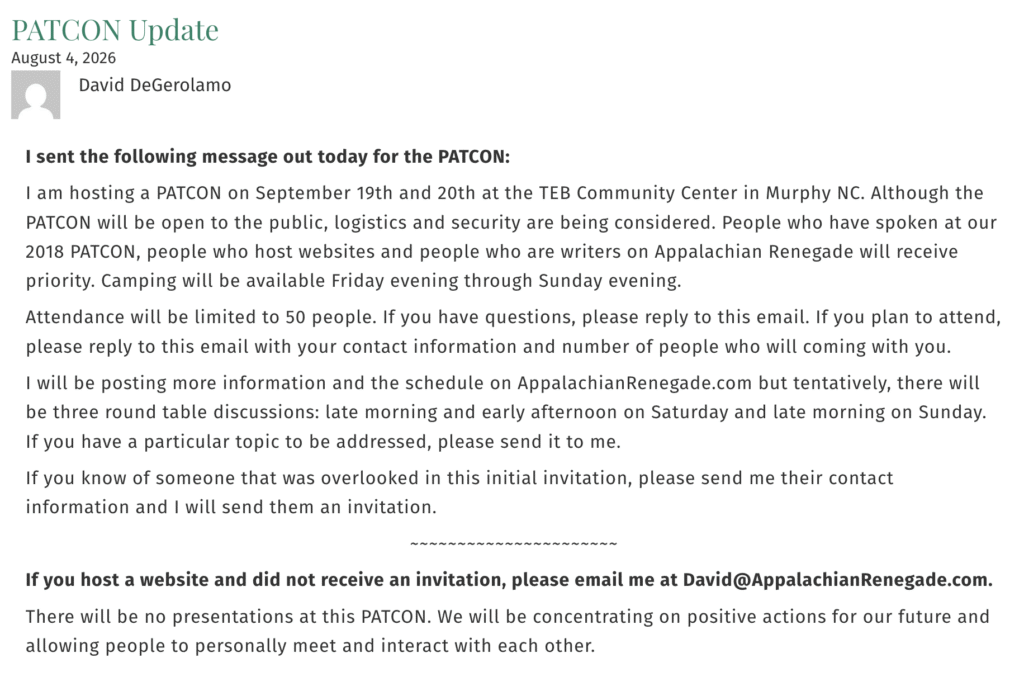Click the tilde separator line
This screenshot has height=691, width=1024.
pos(513,543)
